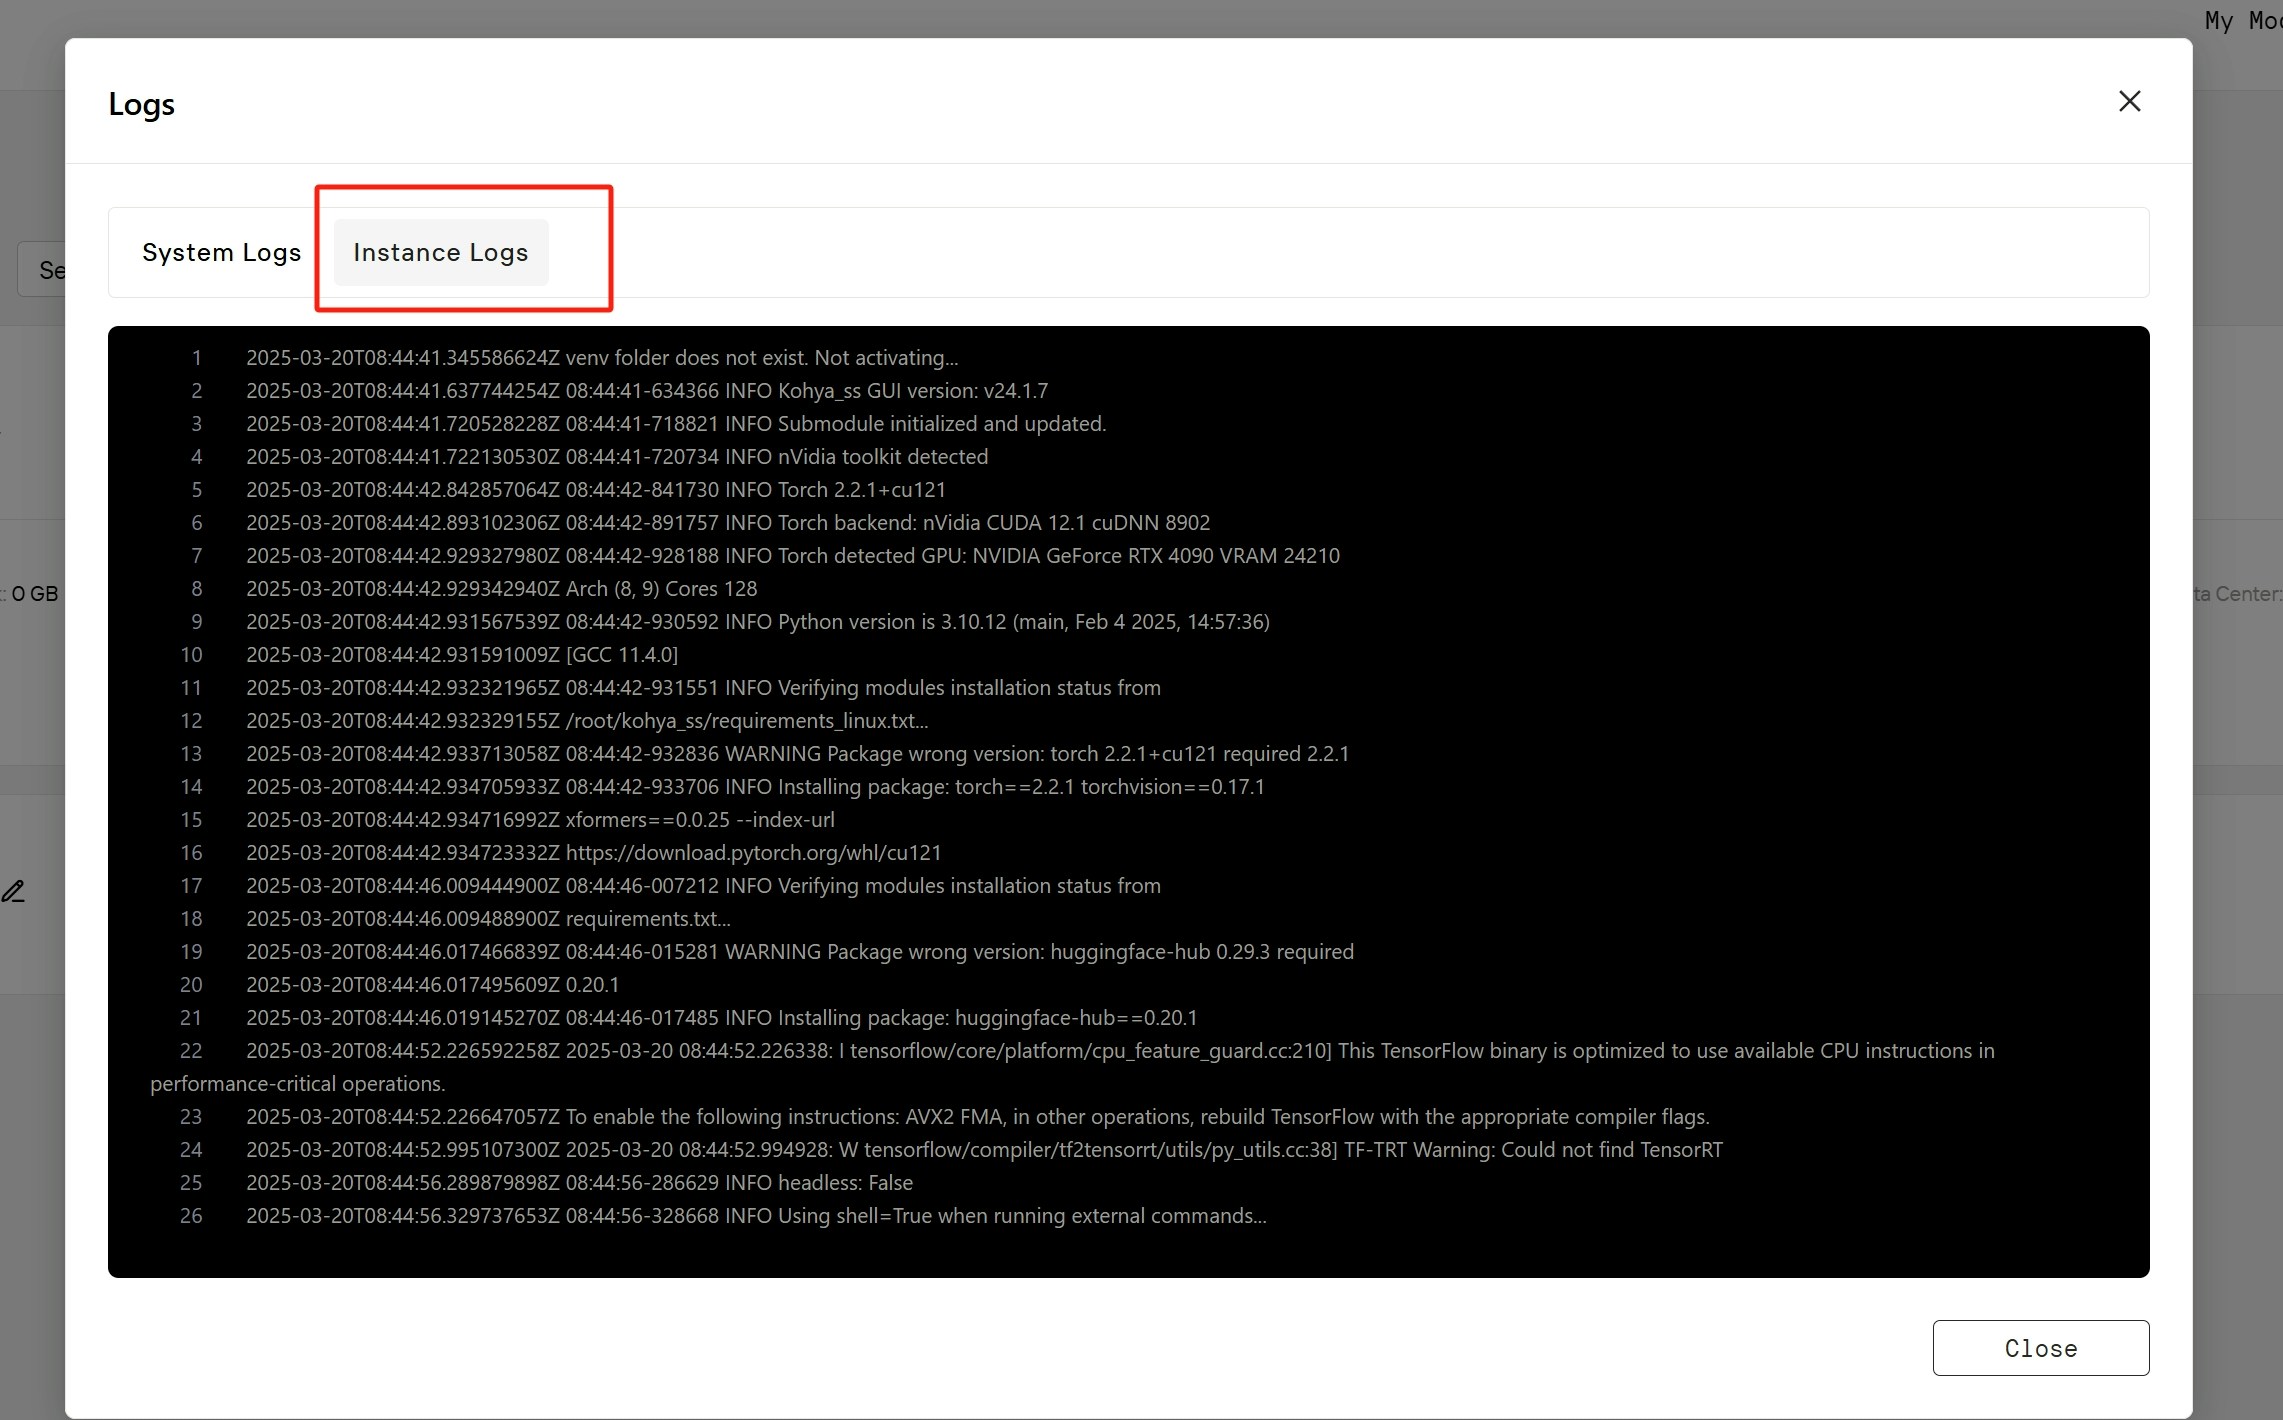Select the Python version 3.10.12 log entry
2283x1420 pixels.
[x=757, y=622]
